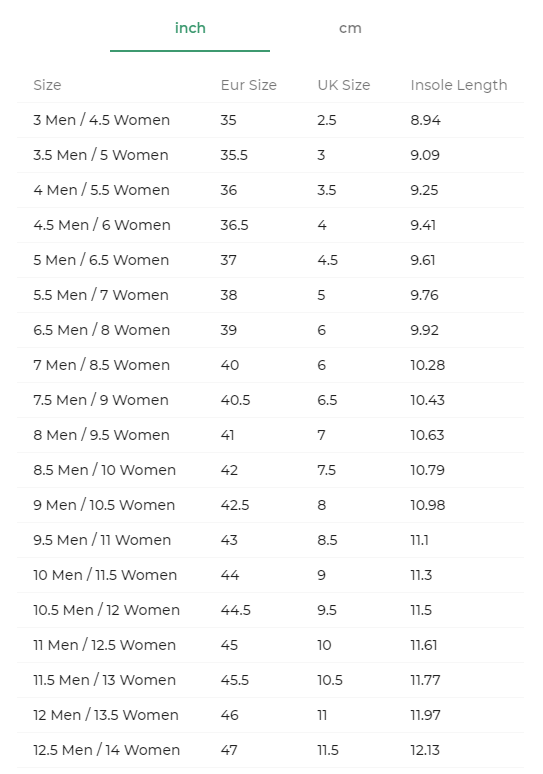
Task: Click the 9.76 insole length value
Action: 424,295
